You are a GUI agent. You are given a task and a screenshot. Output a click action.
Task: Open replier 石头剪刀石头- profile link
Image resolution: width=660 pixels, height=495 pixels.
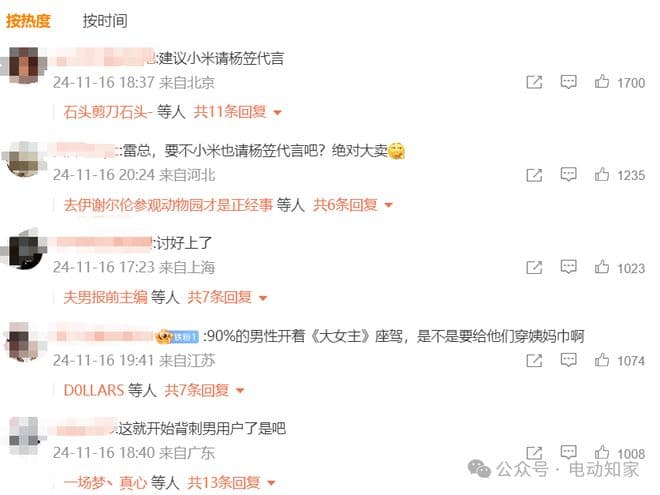[107, 112]
